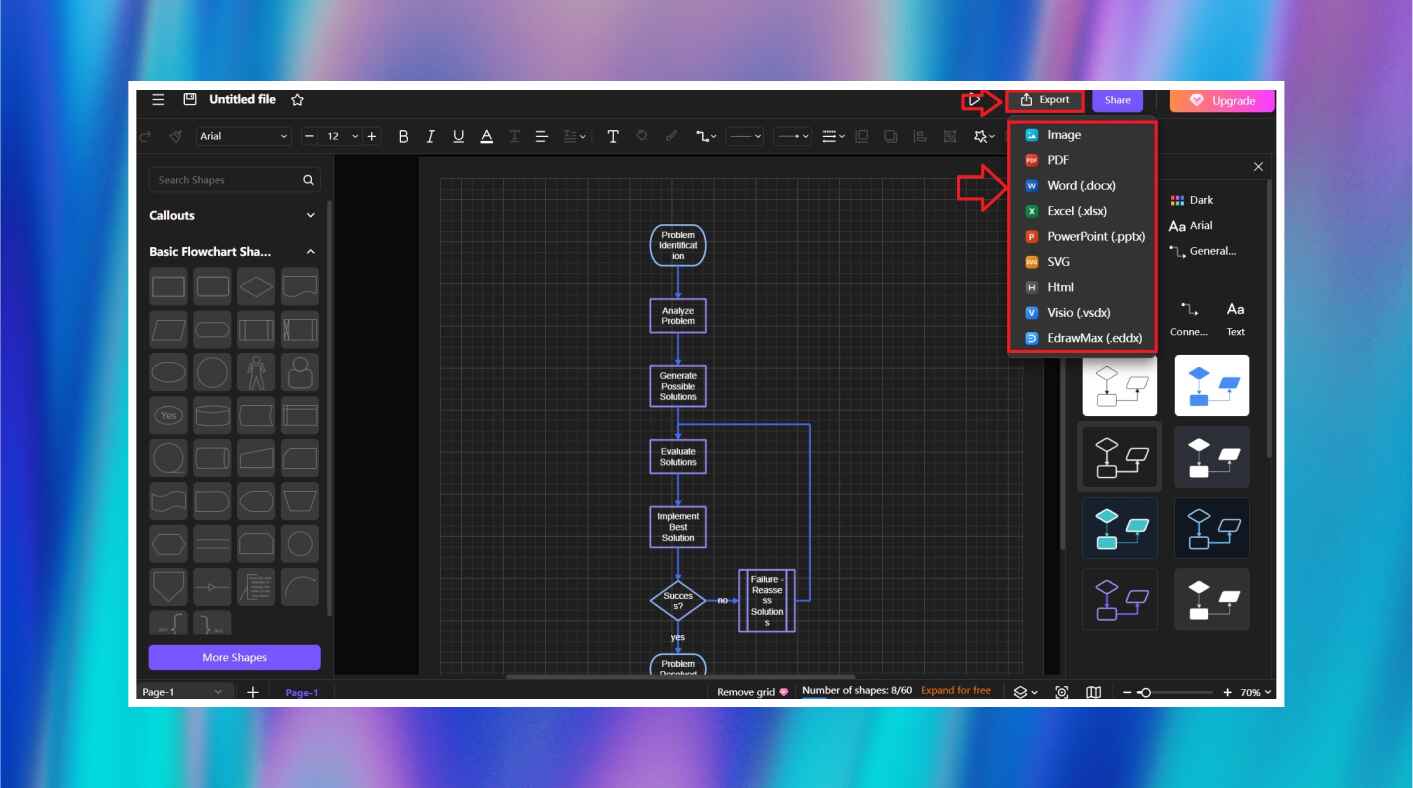Viewport: 1413px width, 788px height.
Task: Choose EdrawMax (.eddx) export format
Action: coord(1083,338)
